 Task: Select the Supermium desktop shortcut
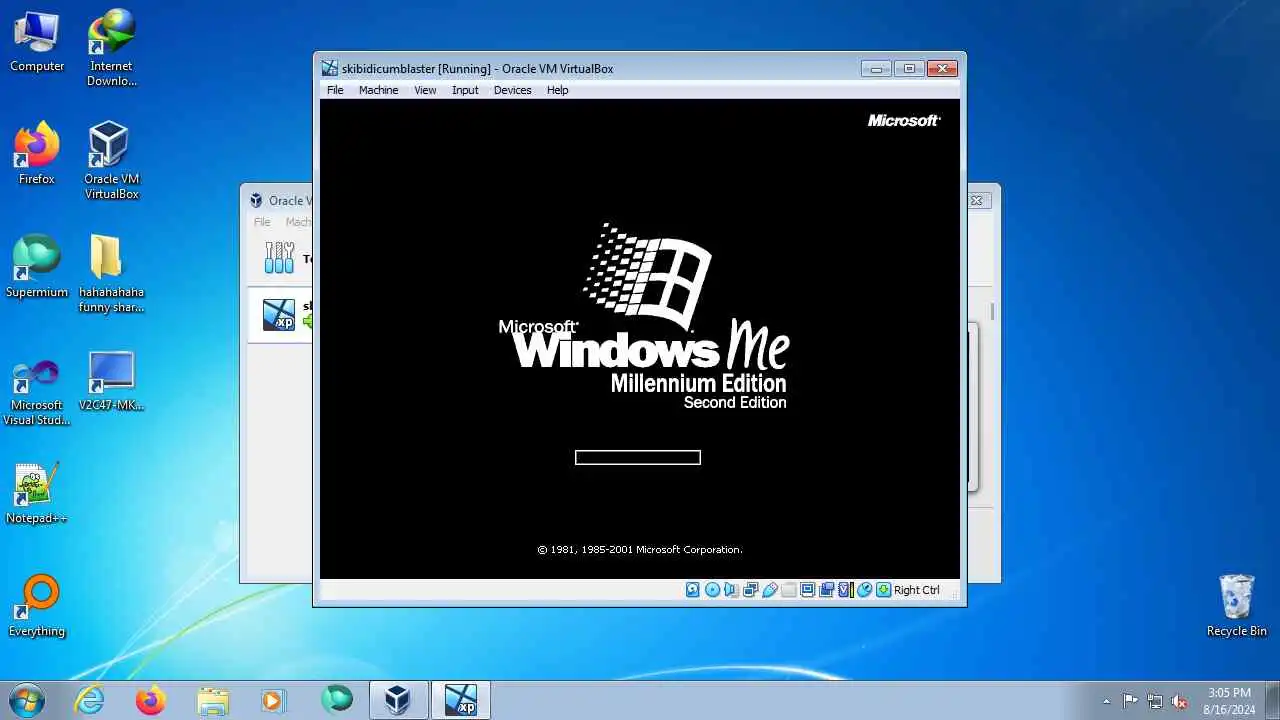[37, 267]
